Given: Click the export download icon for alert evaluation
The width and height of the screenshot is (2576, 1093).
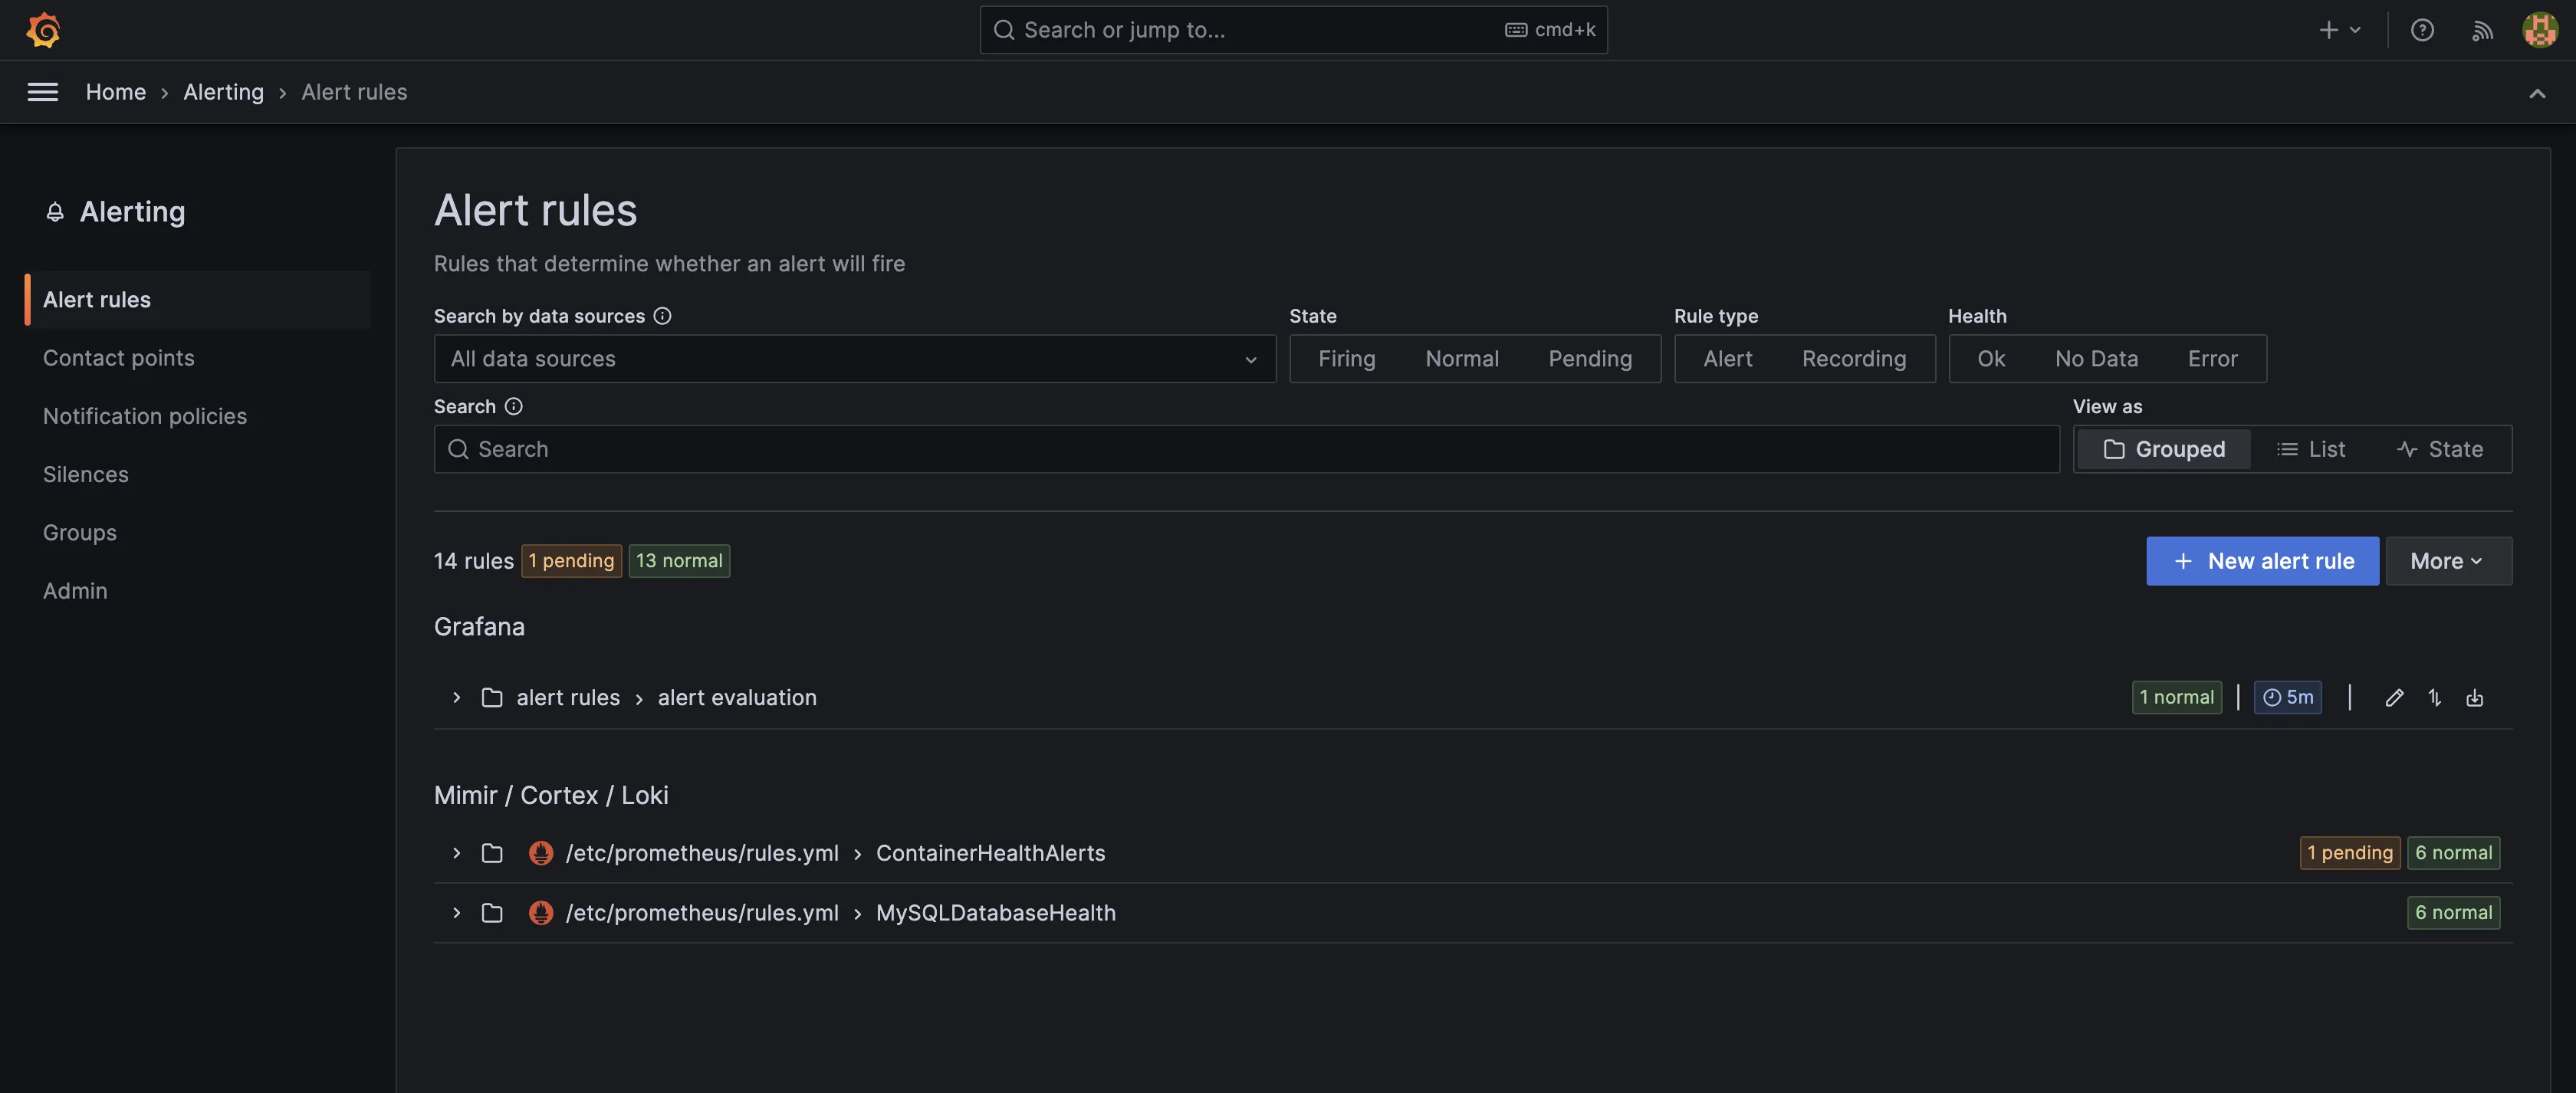Looking at the screenshot, I should (x=2474, y=698).
